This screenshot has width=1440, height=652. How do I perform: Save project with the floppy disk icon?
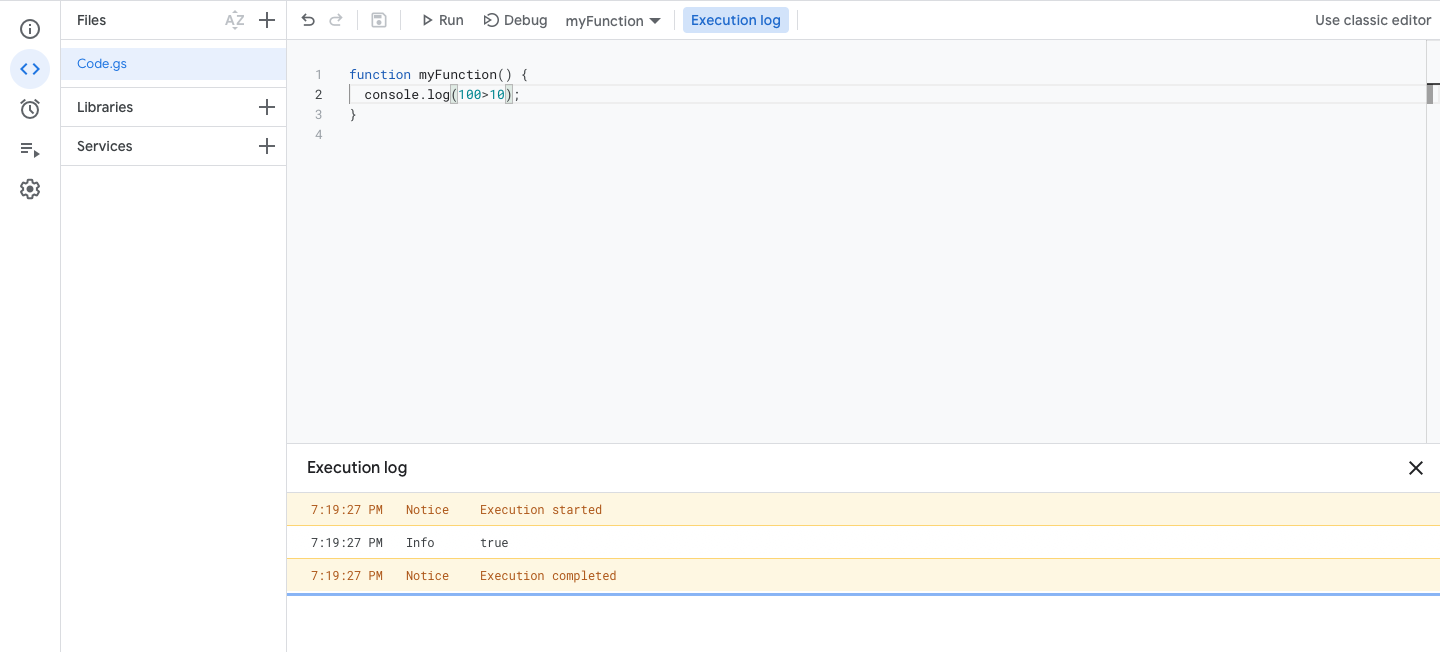pos(379,20)
